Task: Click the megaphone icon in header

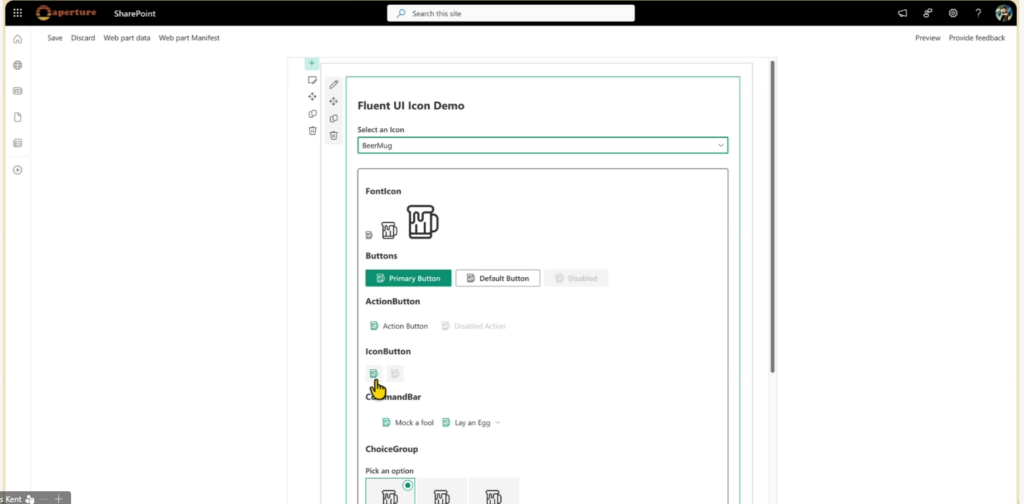Action: pyautogui.click(x=902, y=13)
